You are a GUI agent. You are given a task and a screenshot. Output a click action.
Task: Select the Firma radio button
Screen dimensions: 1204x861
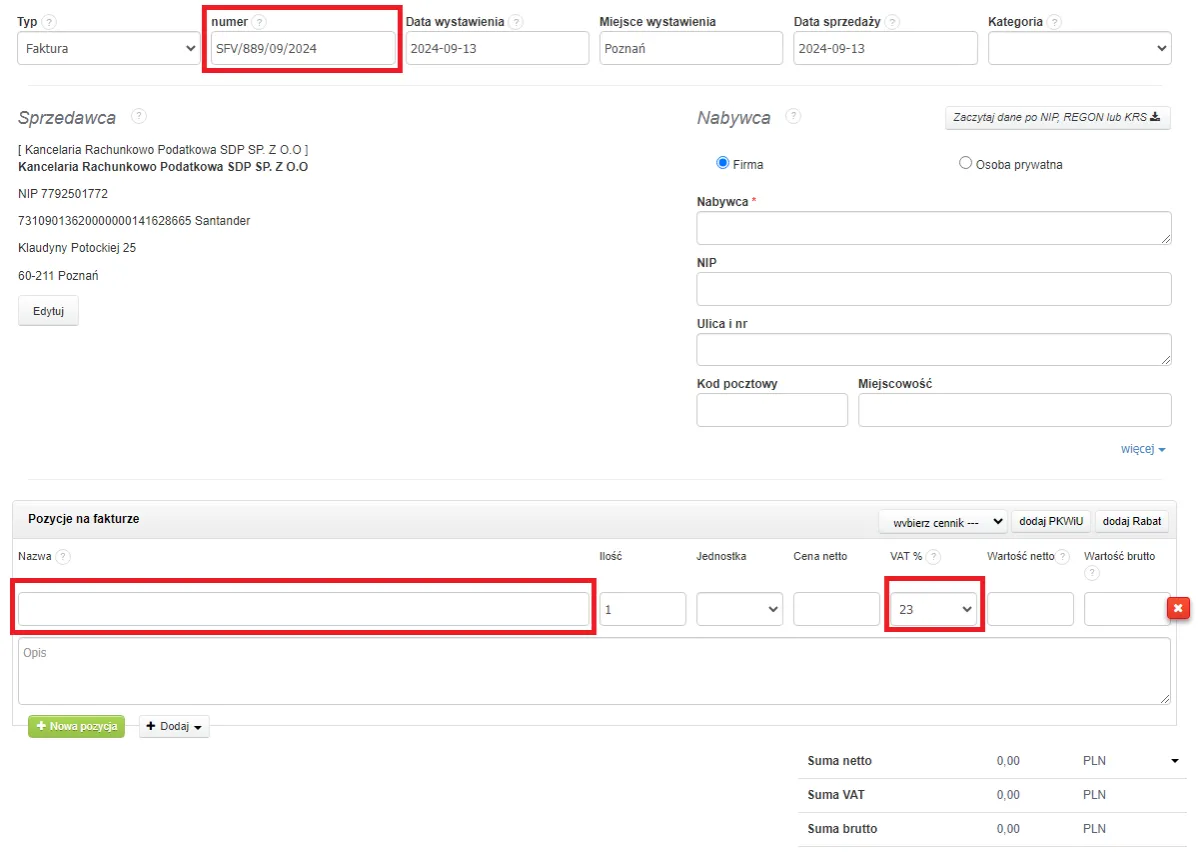tap(723, 163)
